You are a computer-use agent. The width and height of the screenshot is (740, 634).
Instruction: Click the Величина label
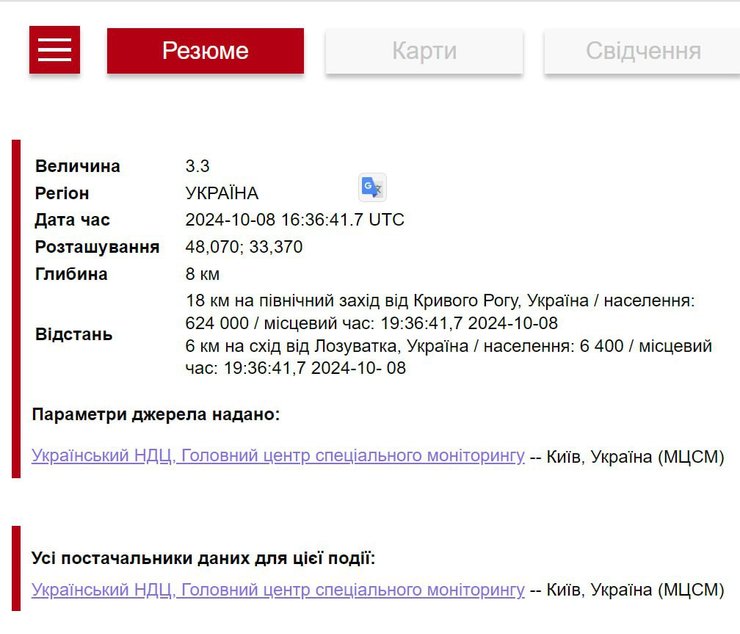[x=78, y=166]
